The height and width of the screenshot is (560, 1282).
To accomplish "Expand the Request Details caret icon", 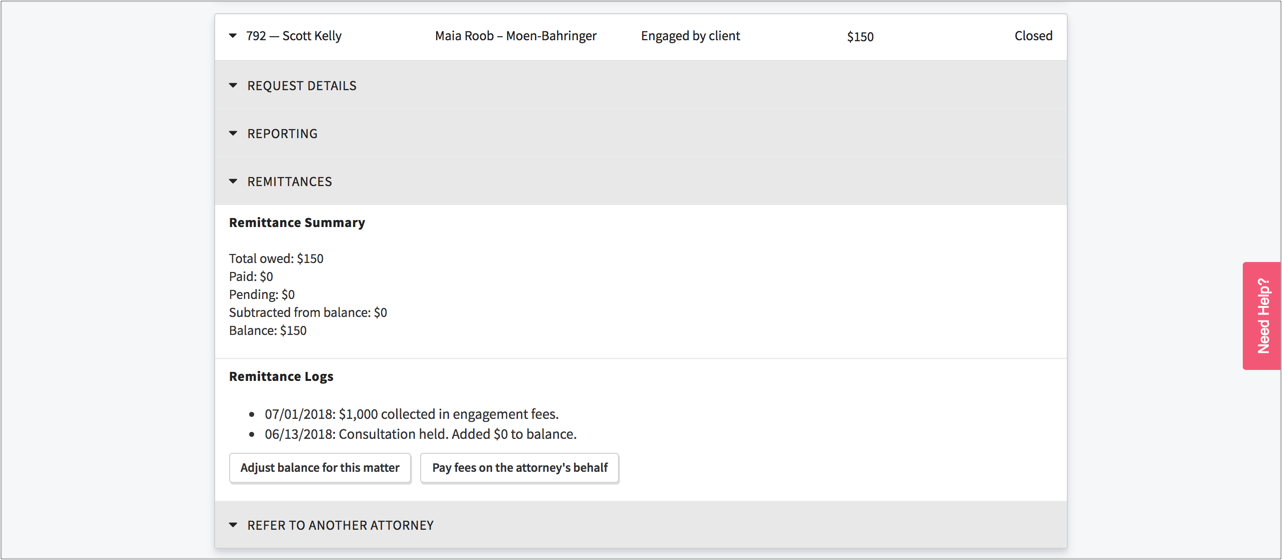I will (233, 86).
